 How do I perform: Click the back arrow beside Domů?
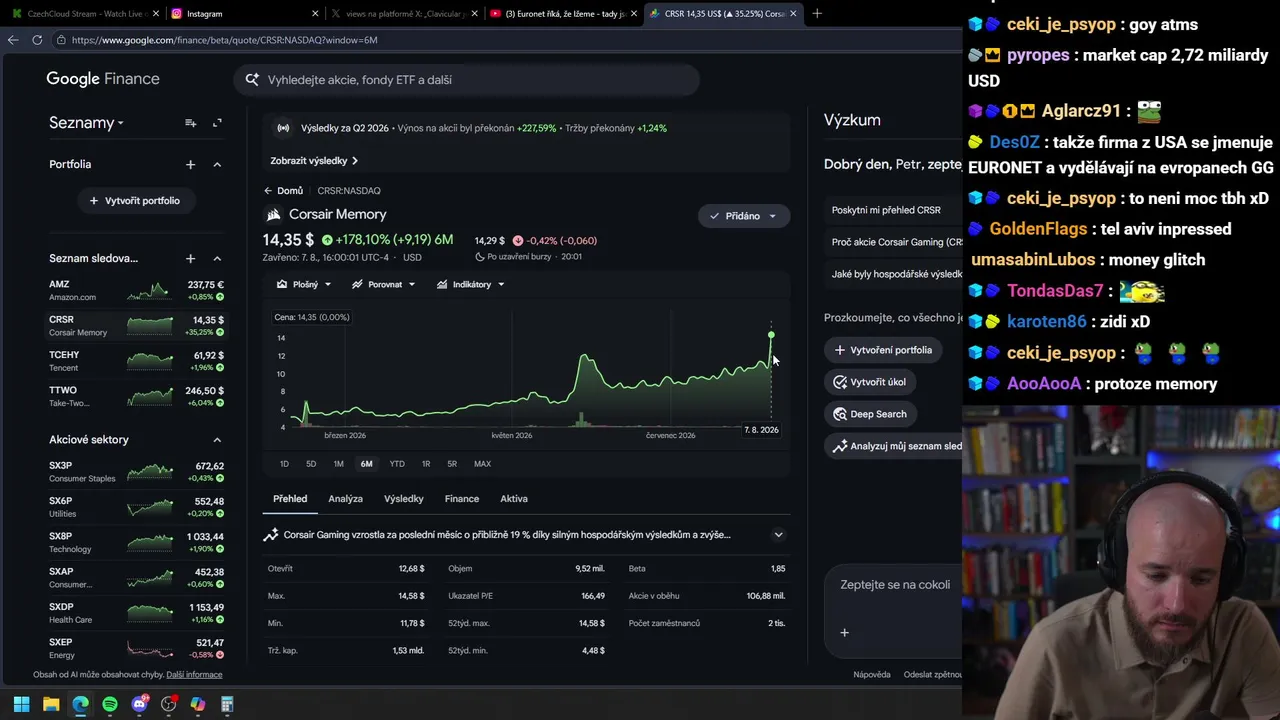[x=268, y=191]
